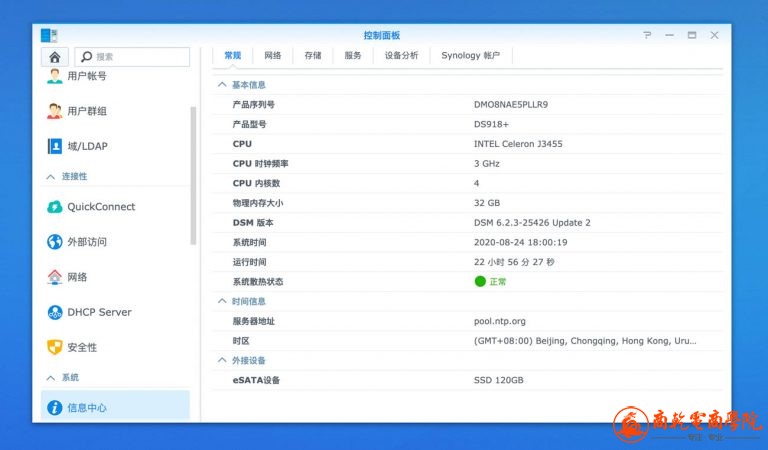Click the CPU 时钟频率 label
Image resolution: width=768 pixels, height=450 pixels.
tap(260, 164)
